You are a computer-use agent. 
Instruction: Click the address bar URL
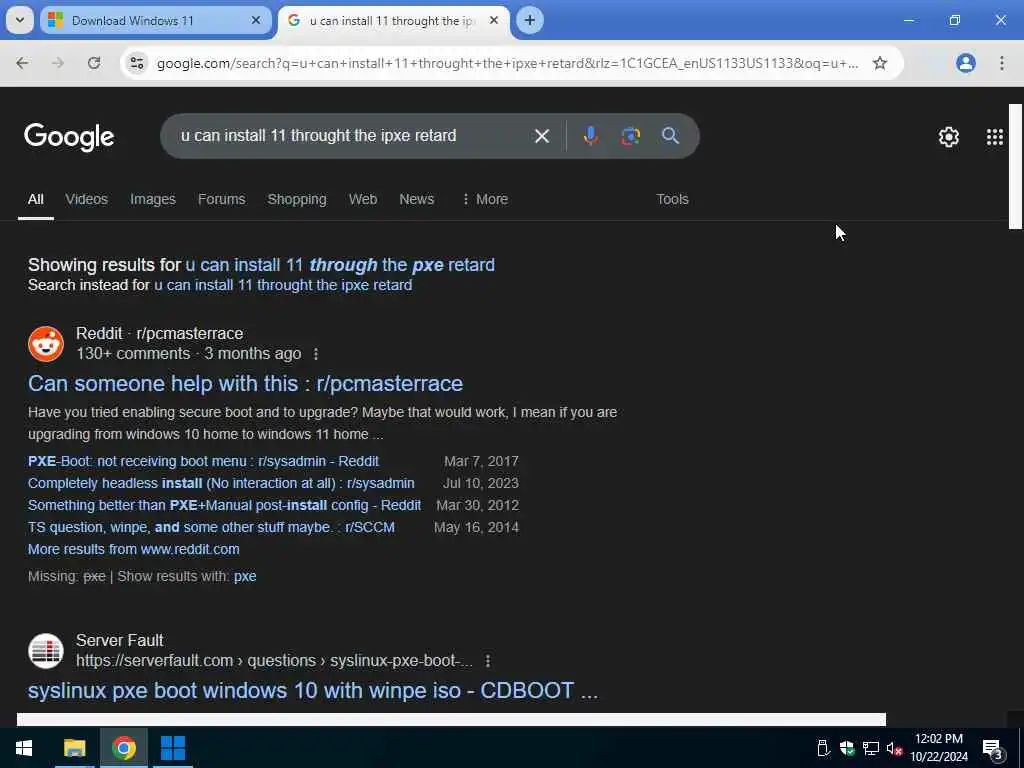tap(507, 63)
